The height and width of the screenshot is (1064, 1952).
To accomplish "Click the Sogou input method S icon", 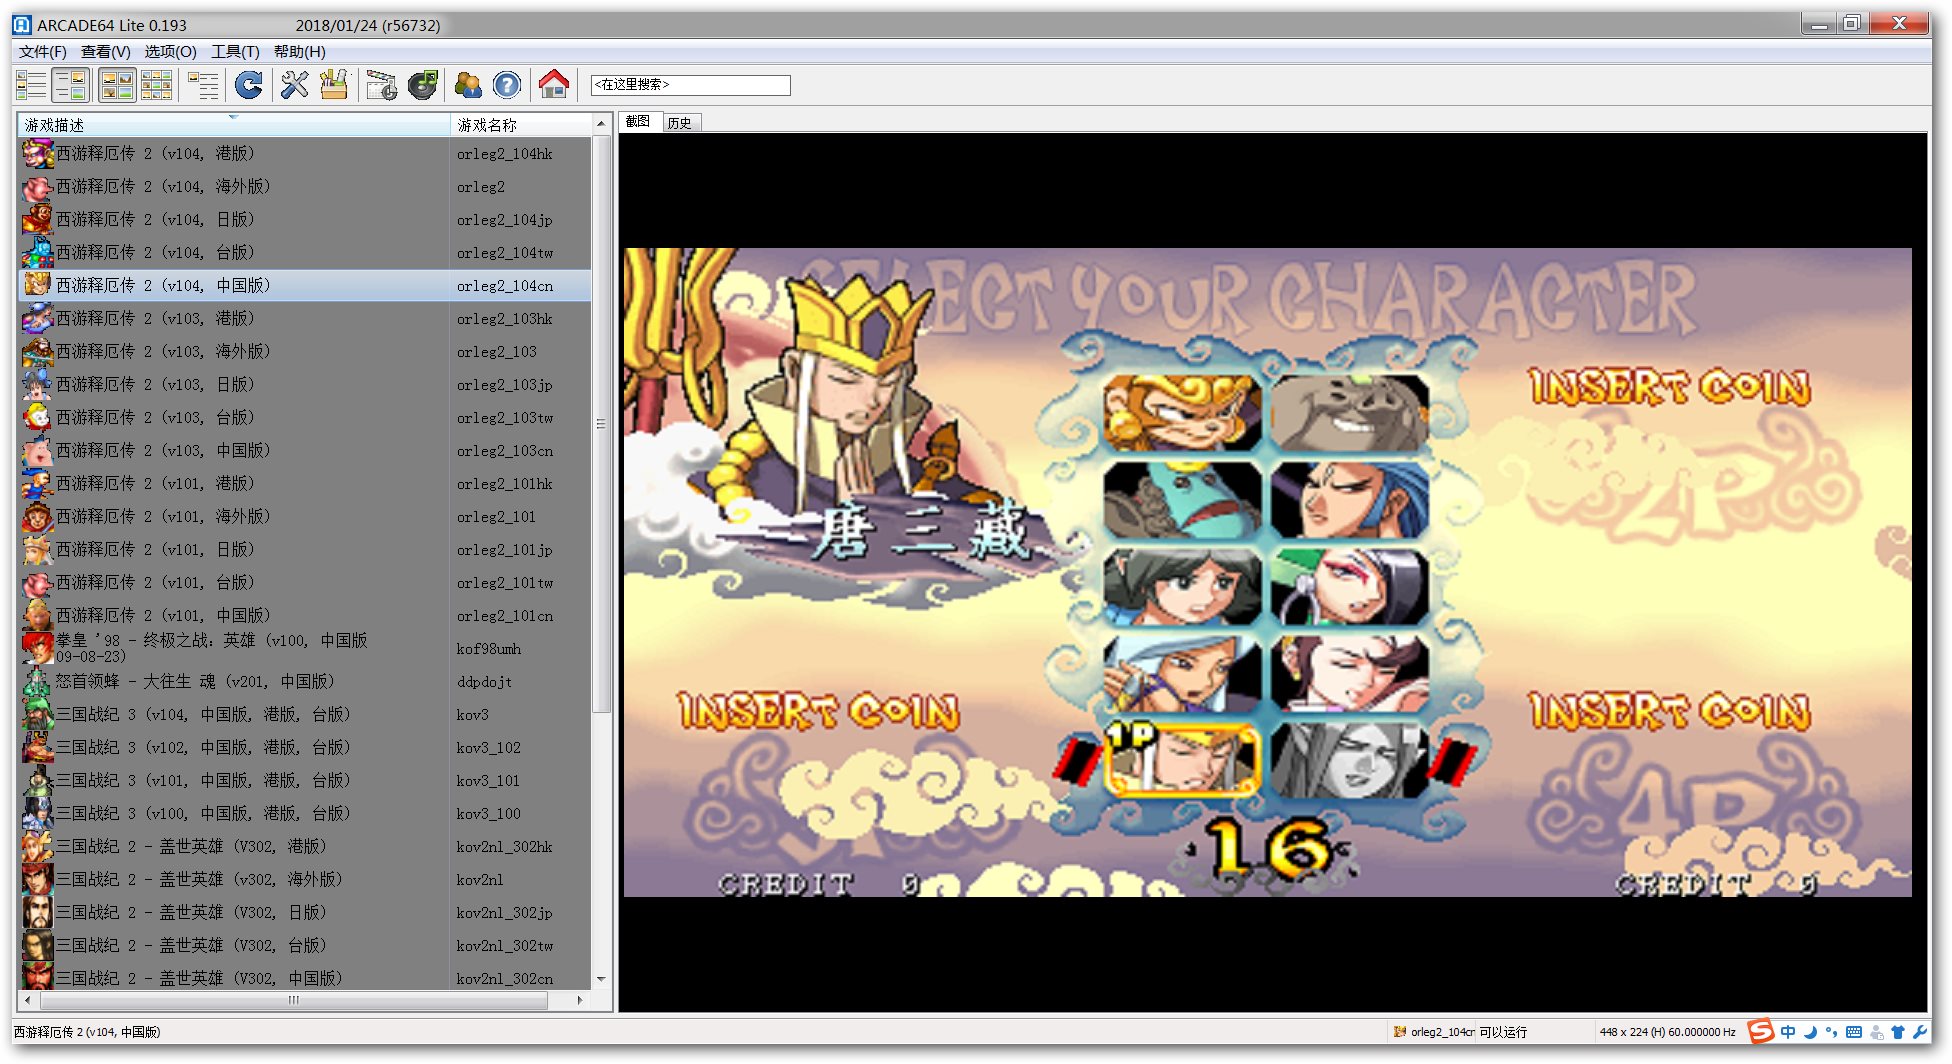I will click(x=1761, y=1031).
